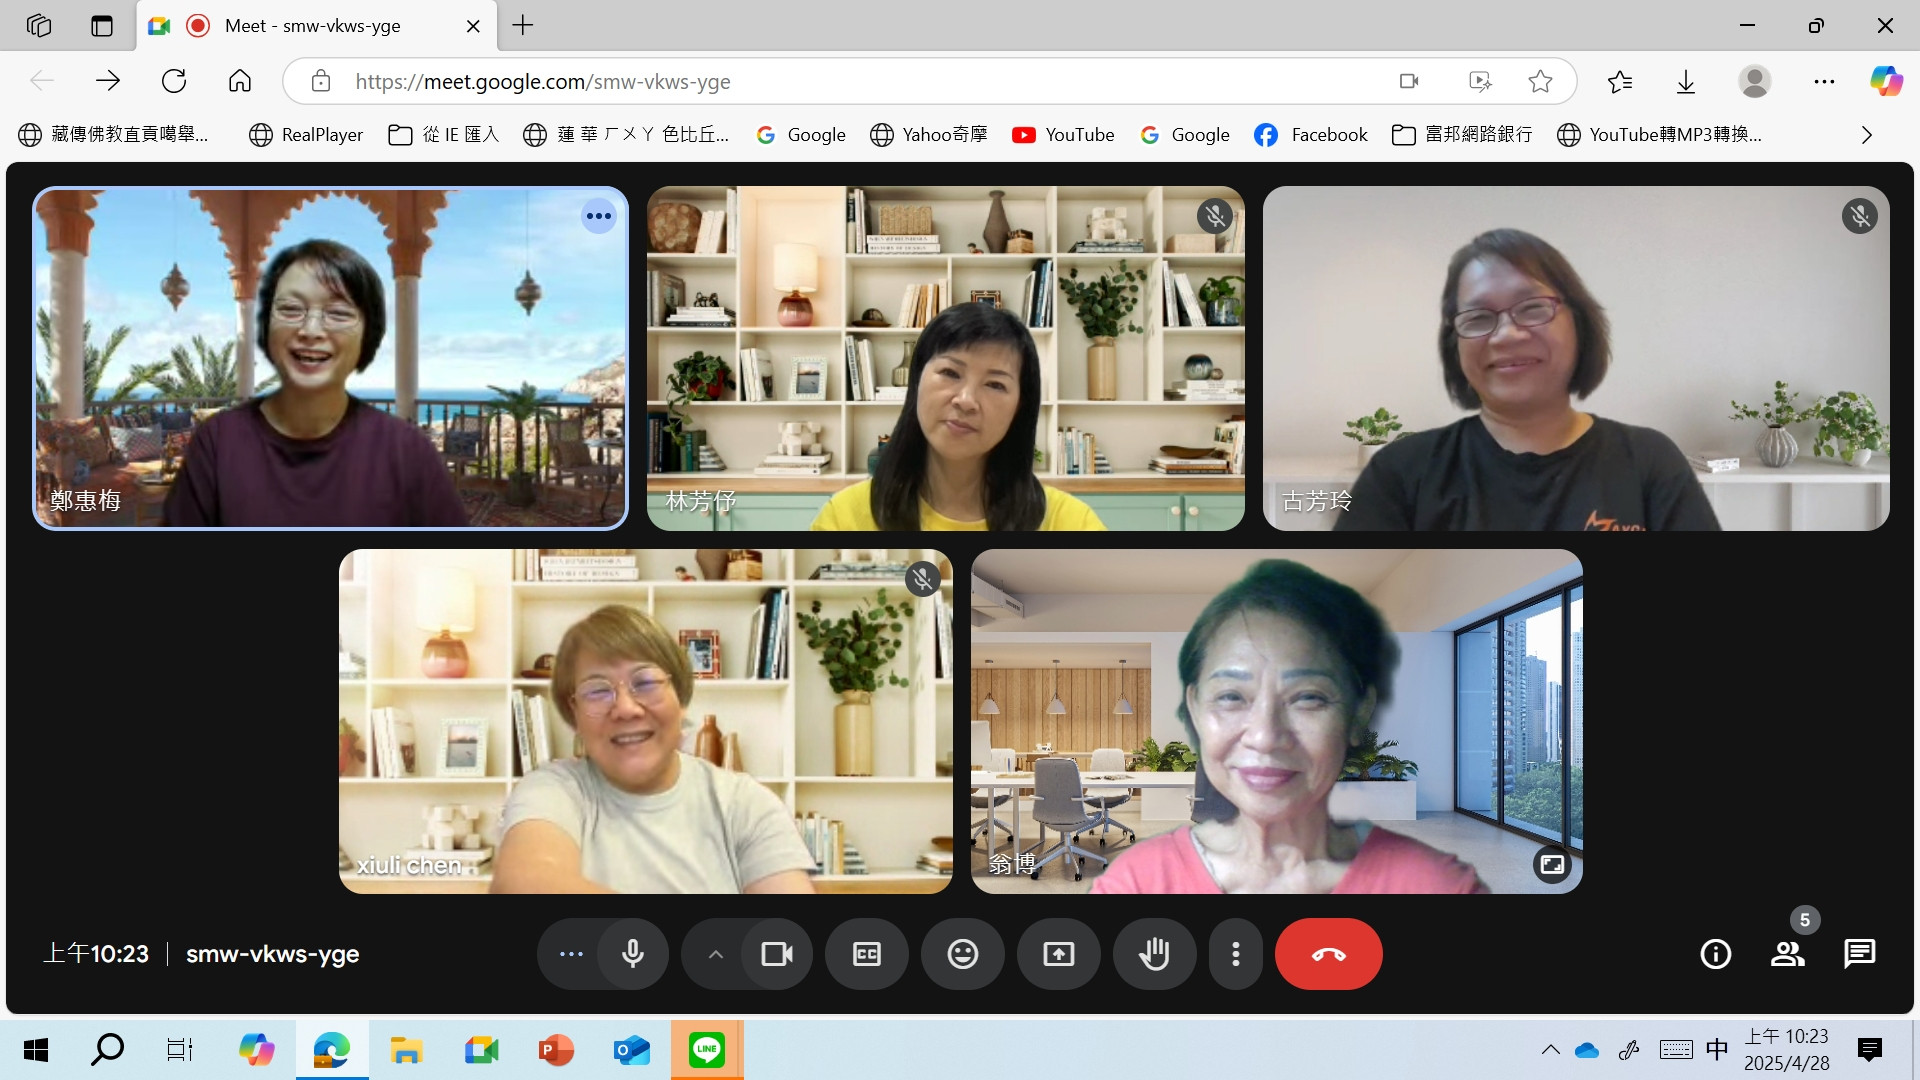The height and width of the screenshot is (1080, 1920).
Task: Expand bookmarks bar overflow chevron
Action: coord(1866,135)
